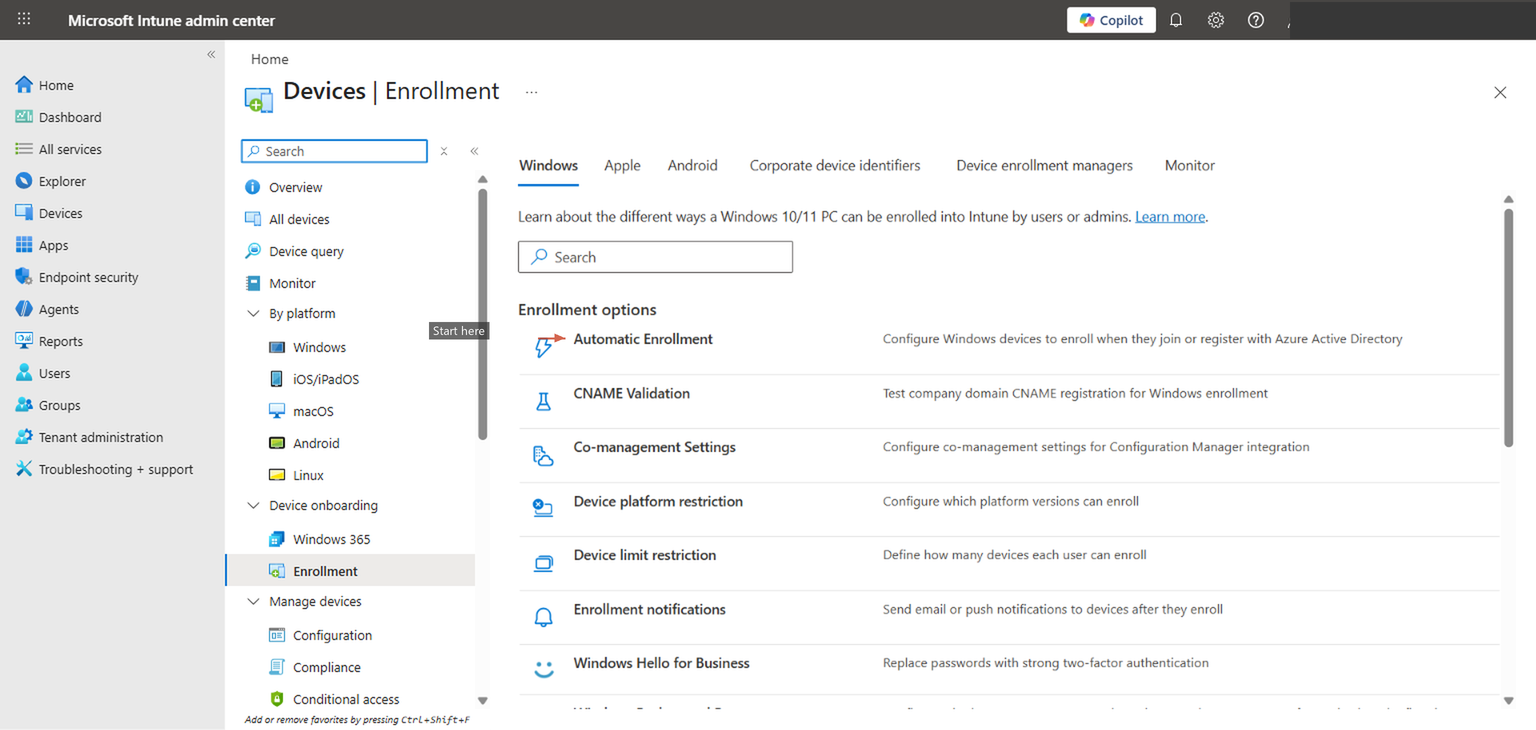Open the notifications bell
Screen dimensions: 1536x730
click(x=1175, y=19)
